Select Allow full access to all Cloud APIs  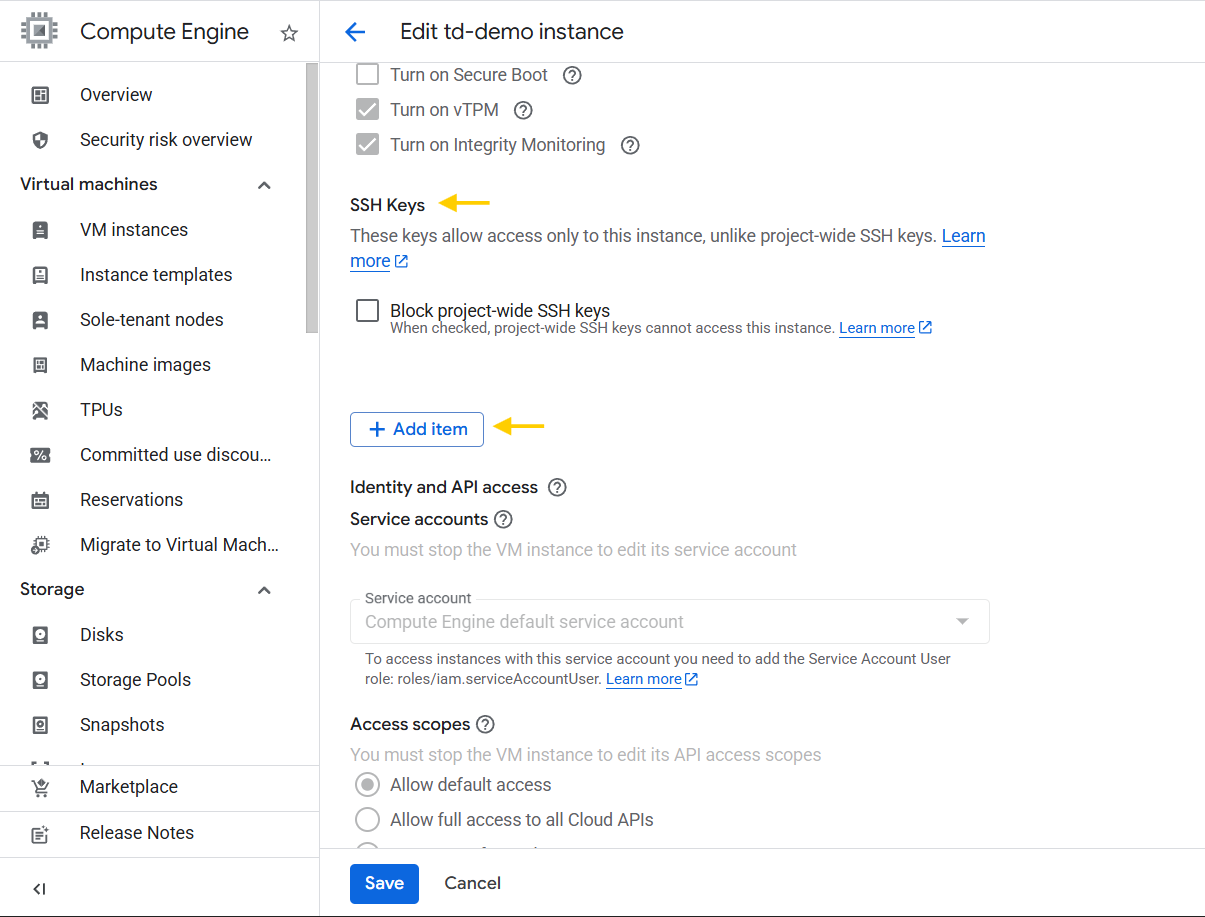coord(368,820)
